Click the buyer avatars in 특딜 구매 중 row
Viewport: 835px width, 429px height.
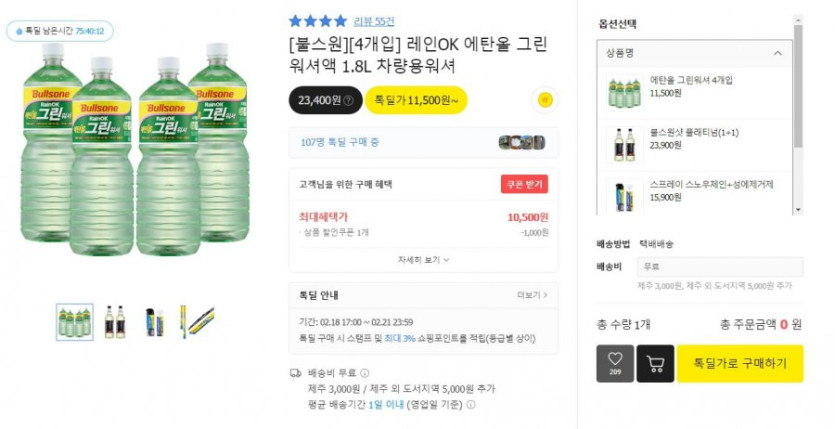point(521,142)
